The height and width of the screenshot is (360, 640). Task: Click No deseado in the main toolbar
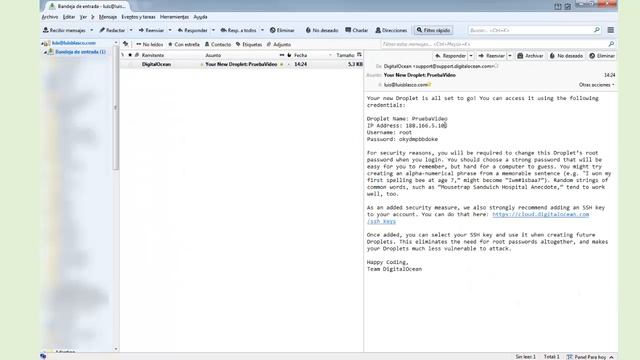322,30
